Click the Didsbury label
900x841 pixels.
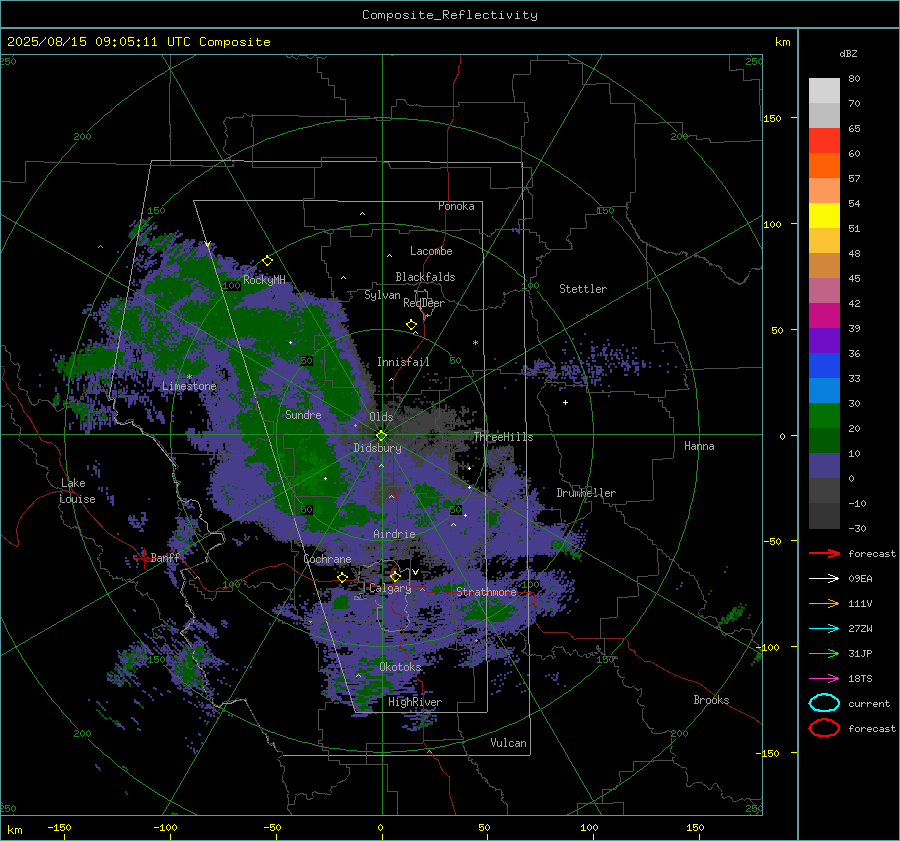(x=377, y=448)
